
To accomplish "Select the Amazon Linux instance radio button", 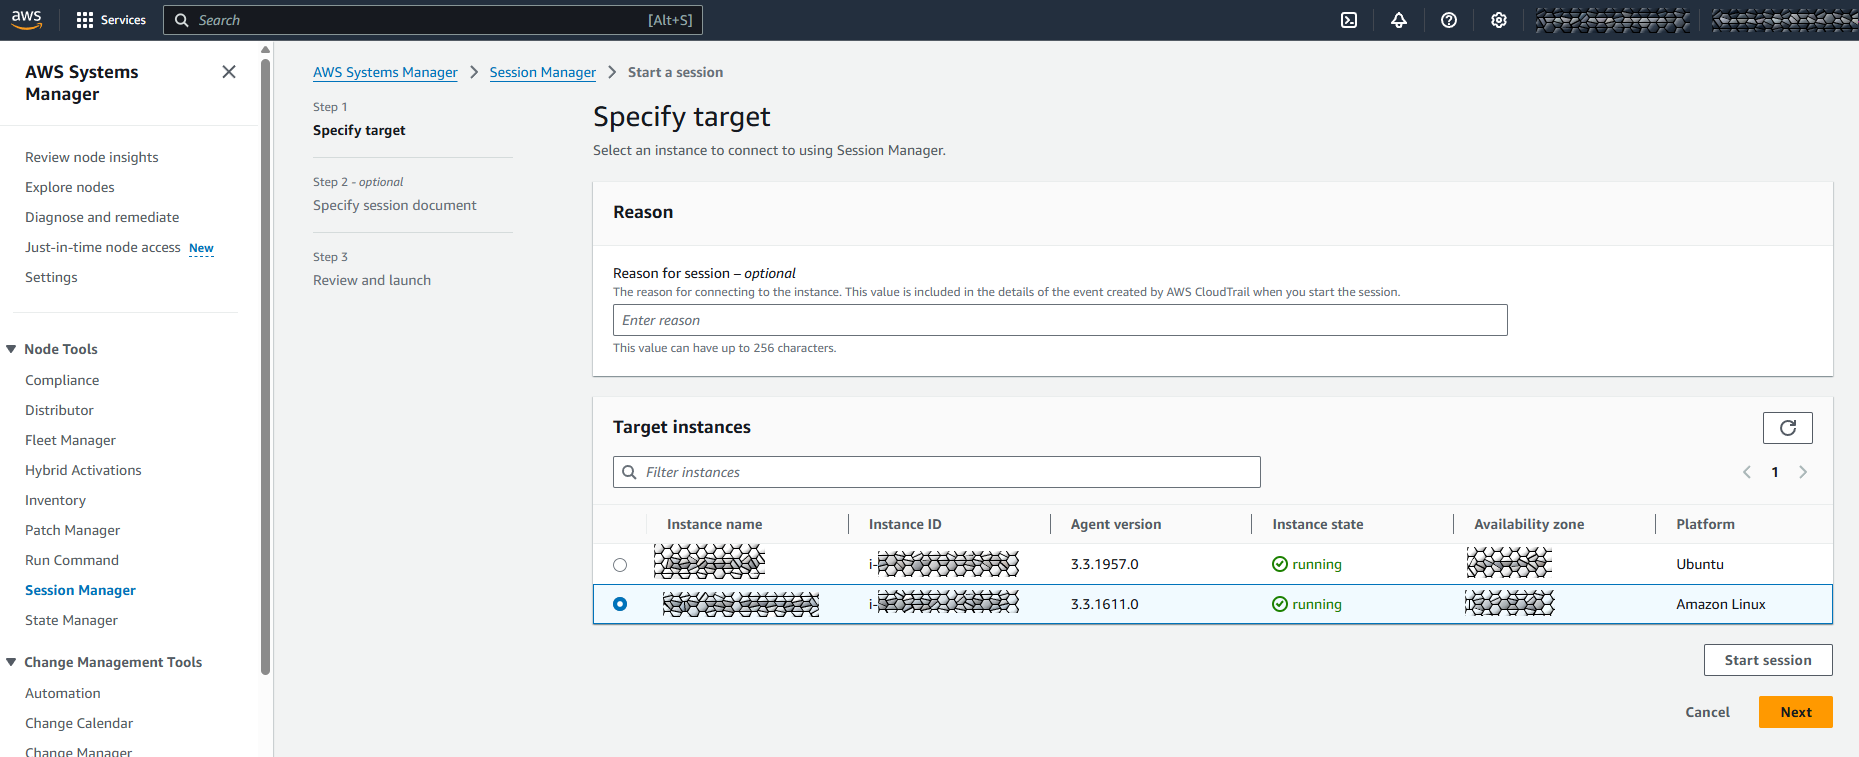I will pos(620,604).
